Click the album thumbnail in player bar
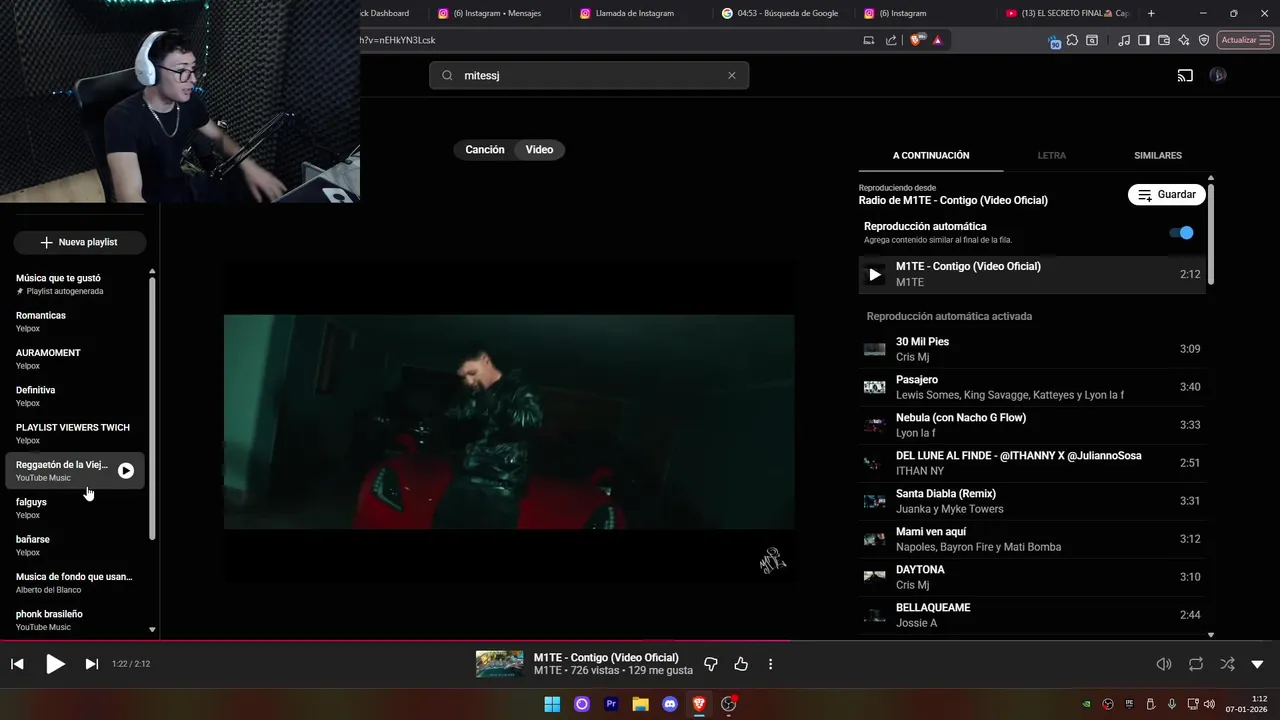This screenshot has width=1280, height=720. pyautogui.click(x=499, y=664)
